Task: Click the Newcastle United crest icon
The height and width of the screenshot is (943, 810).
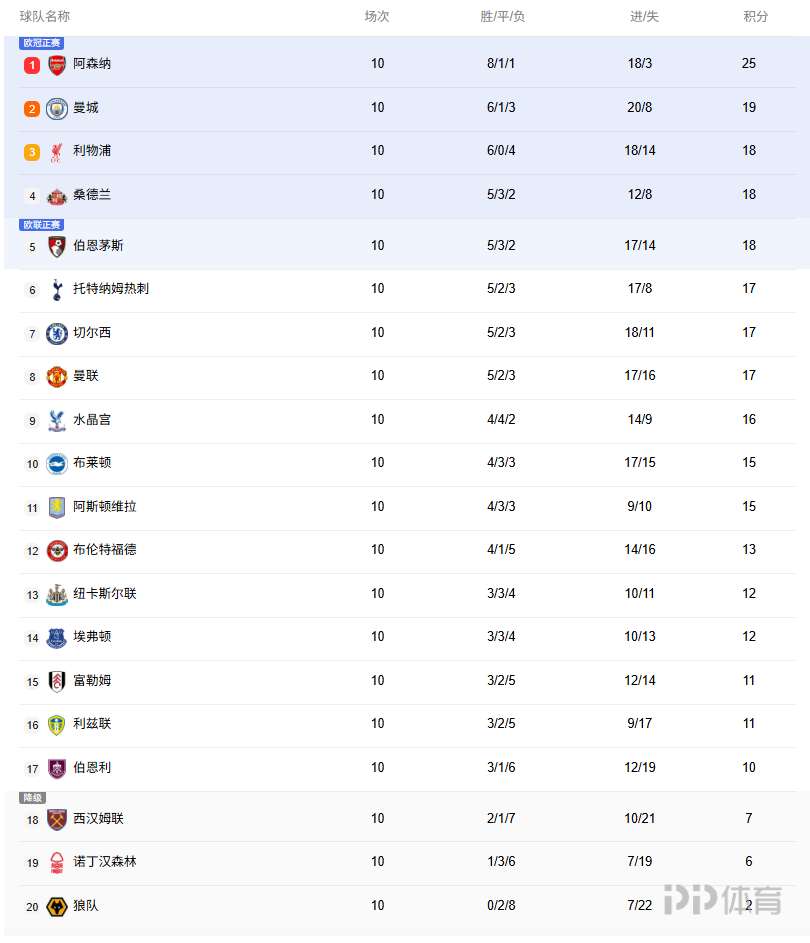Action: click(x=57, y=594)
